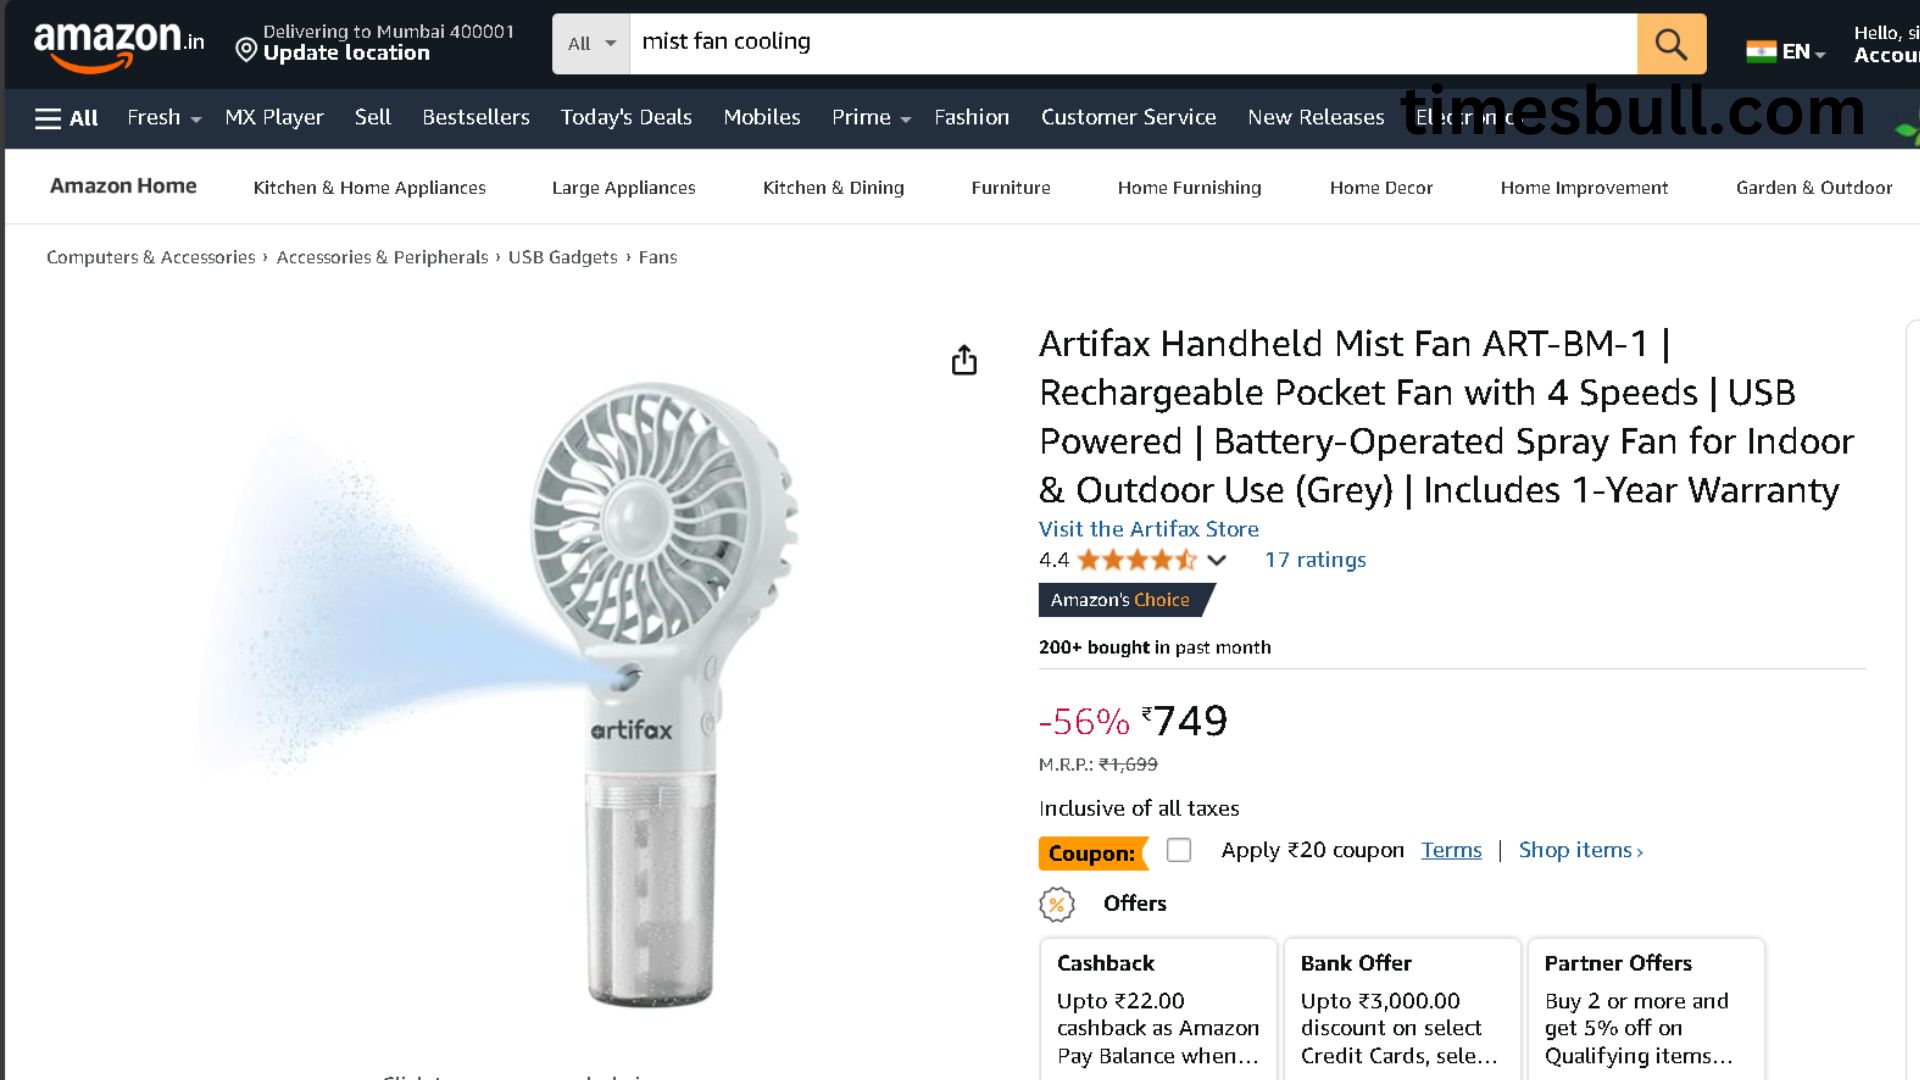Click the Offers percent badge icon
This screenshot has height=1080, width=1920.
[x=1056, y=904]
